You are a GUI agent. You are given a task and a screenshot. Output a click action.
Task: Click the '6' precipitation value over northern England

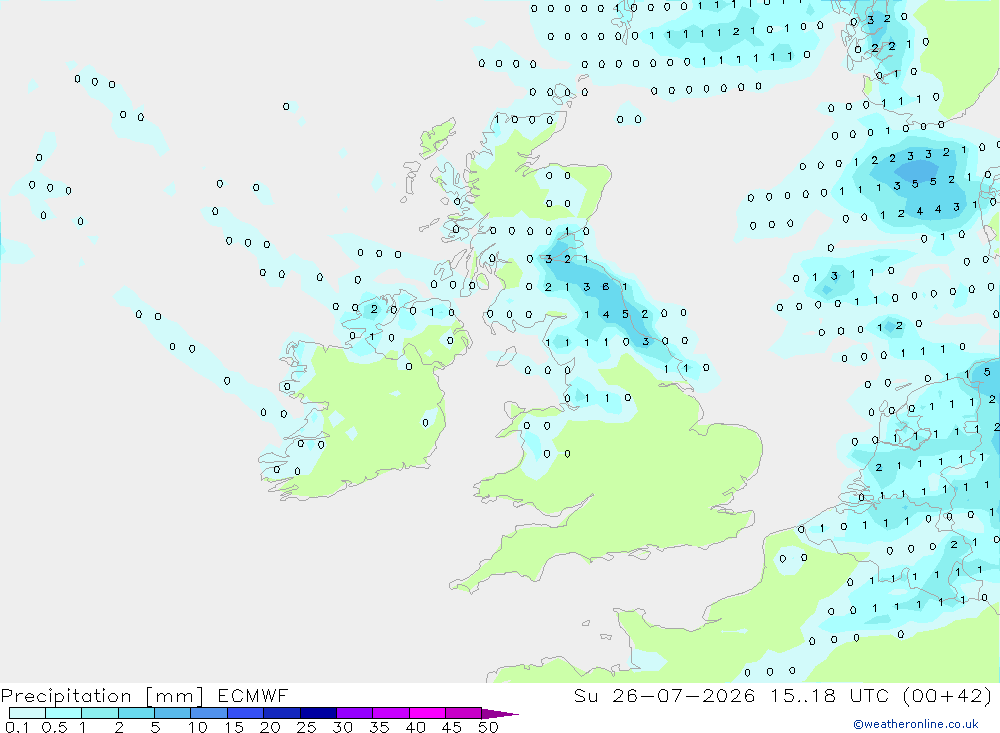coord(605,287)
